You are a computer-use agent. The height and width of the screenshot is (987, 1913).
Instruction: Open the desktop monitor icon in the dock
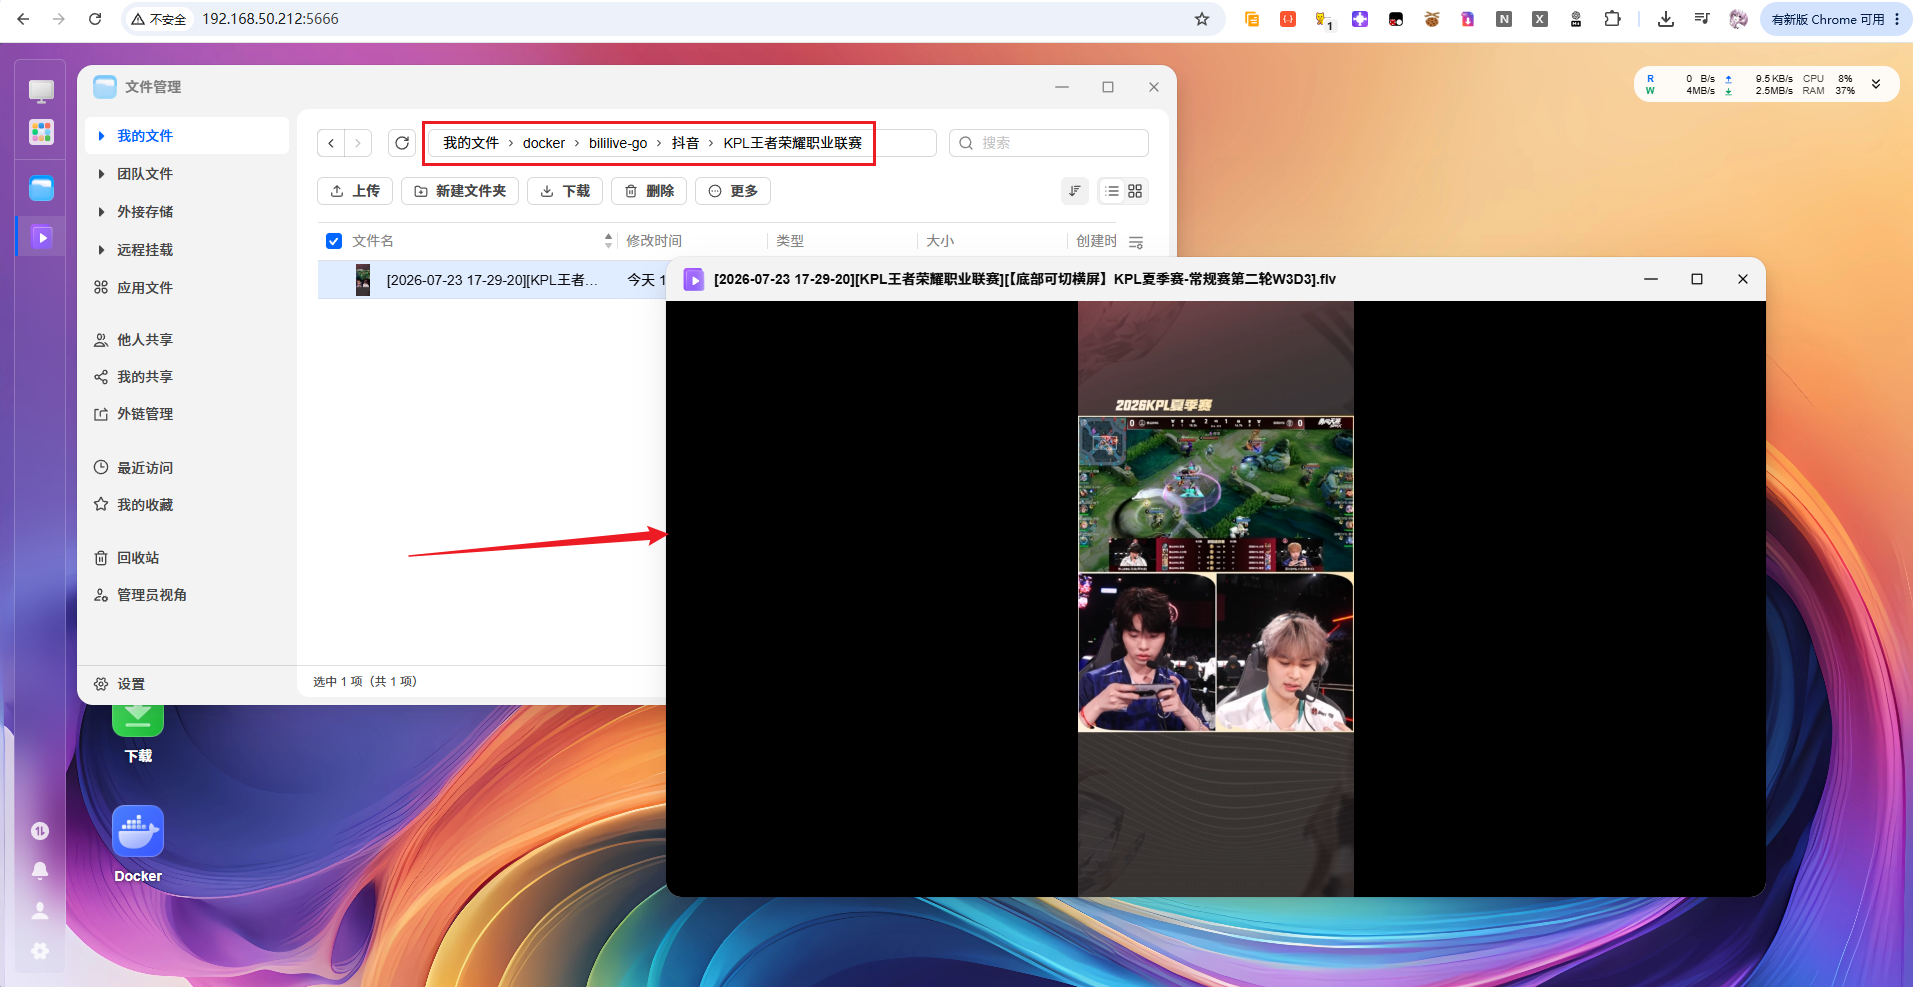pos(41,91)
